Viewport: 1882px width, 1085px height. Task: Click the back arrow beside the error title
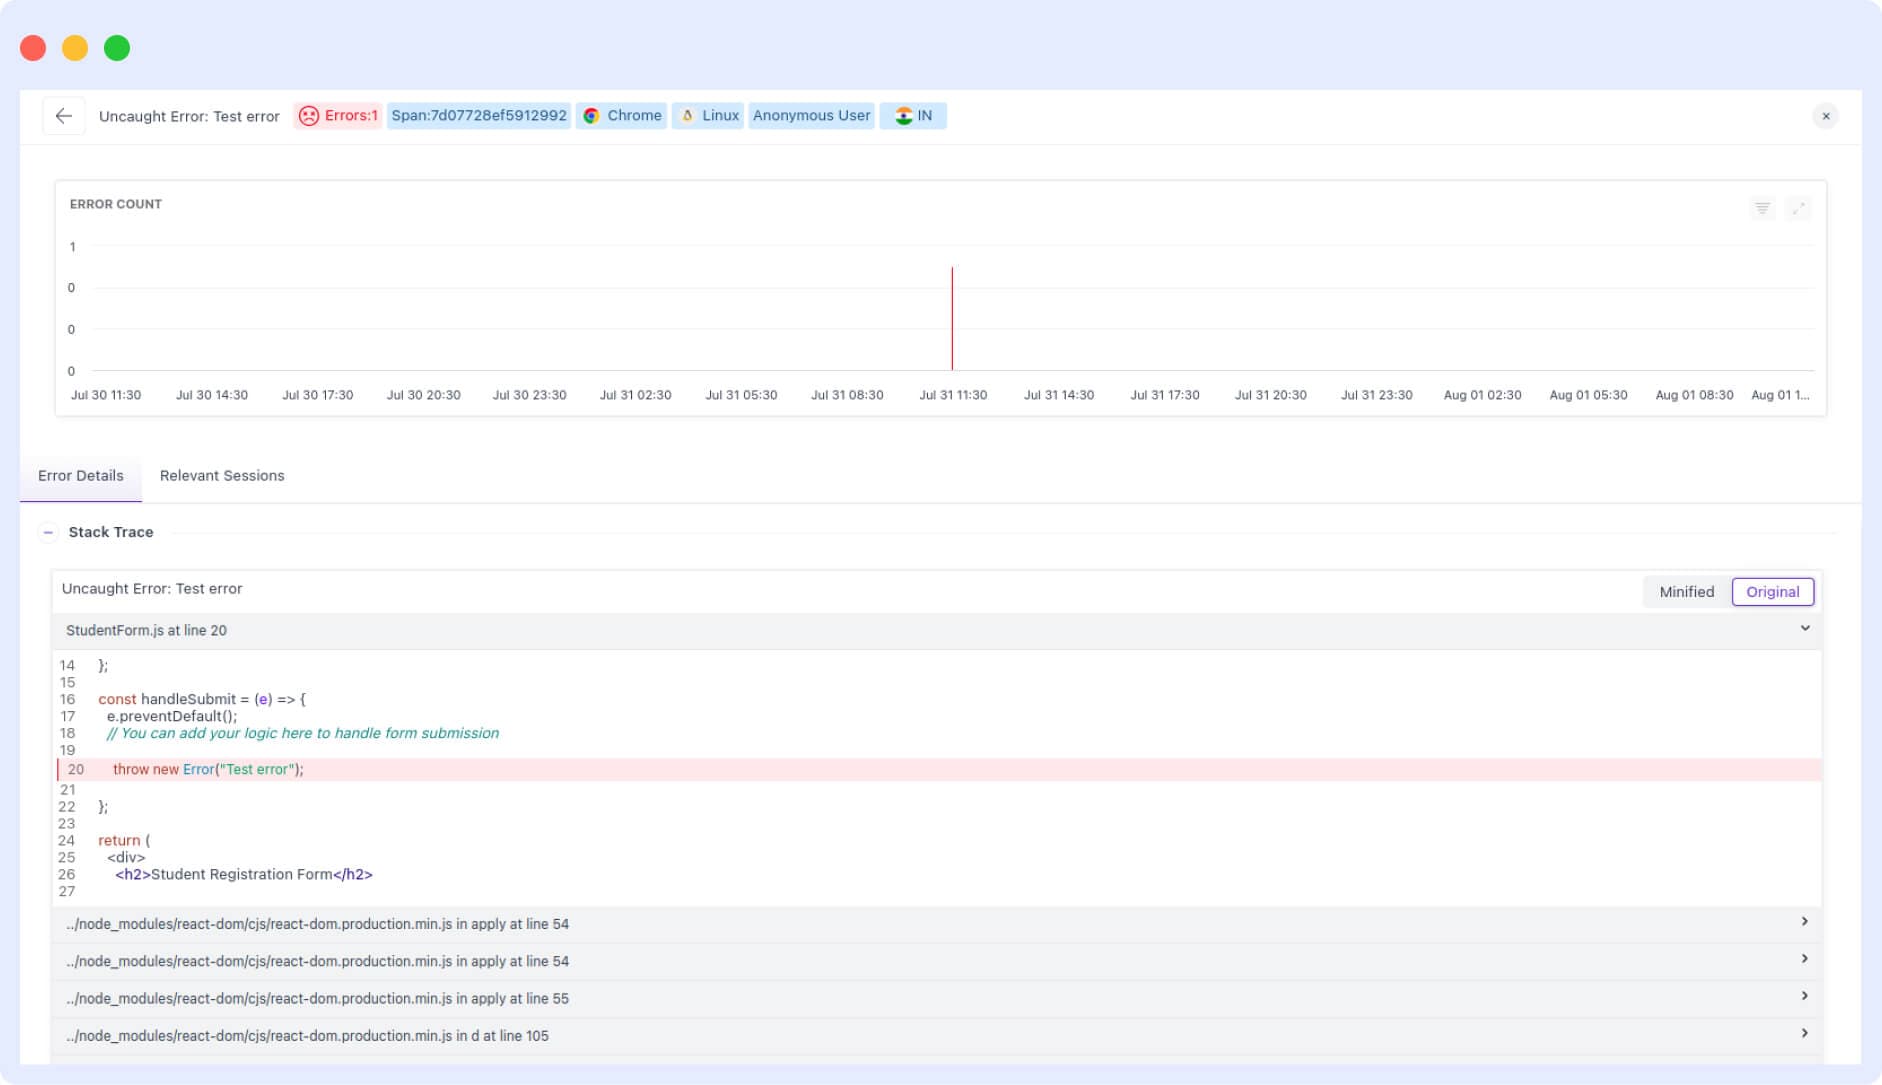point(64,116)
